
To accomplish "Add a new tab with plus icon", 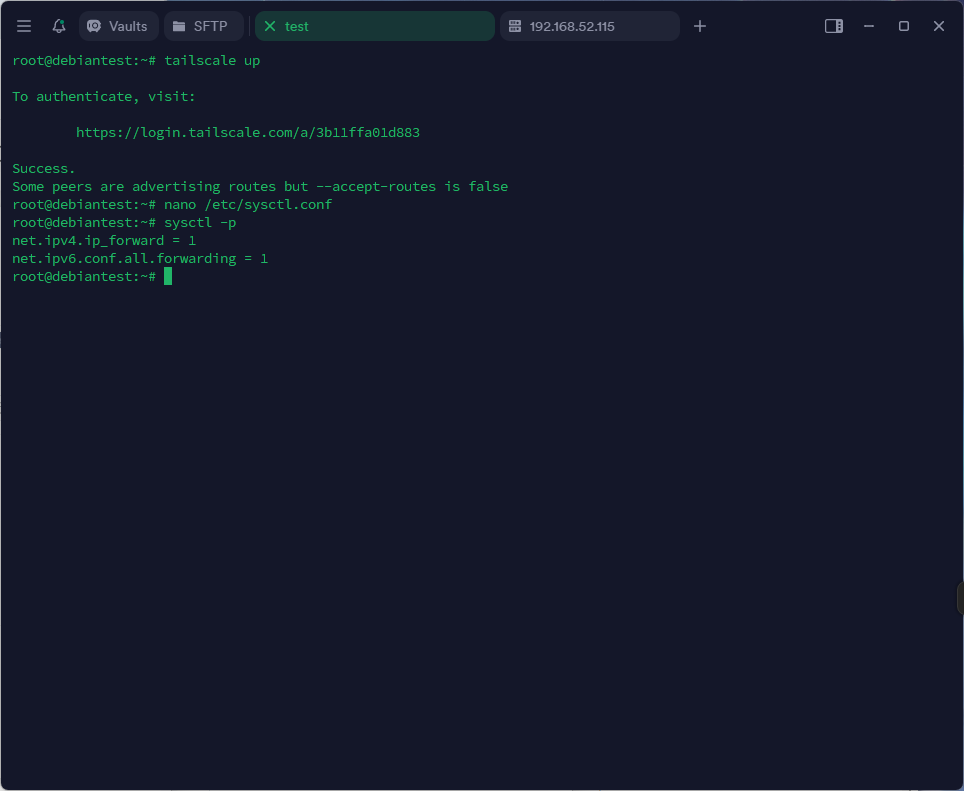I will click(x=700, y=26).
